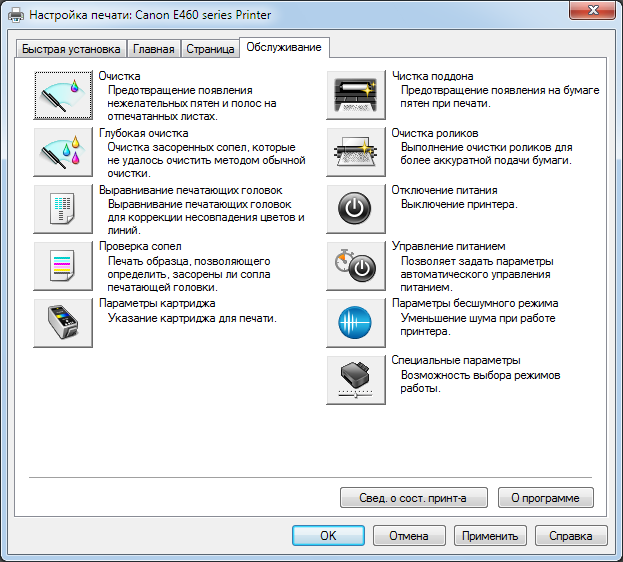The height and width of the screenshot is (562, 623).
Task: Click the Проверка сопел heading text
Action: click(x=140, y=246)
